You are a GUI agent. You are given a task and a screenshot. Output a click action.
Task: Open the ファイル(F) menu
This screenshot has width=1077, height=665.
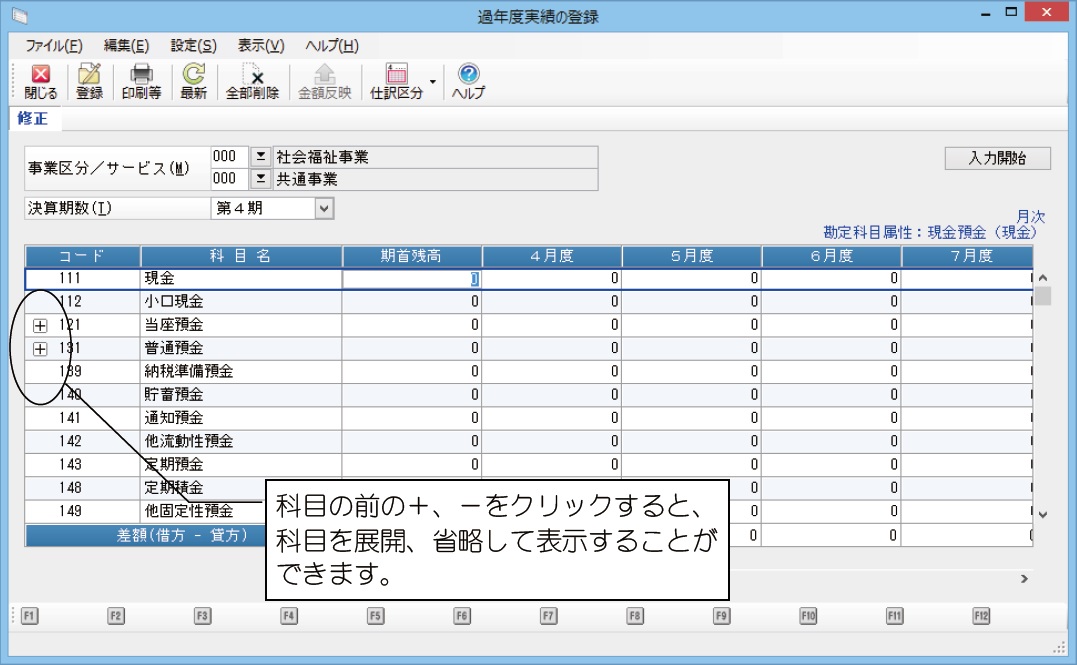[54, 46]
